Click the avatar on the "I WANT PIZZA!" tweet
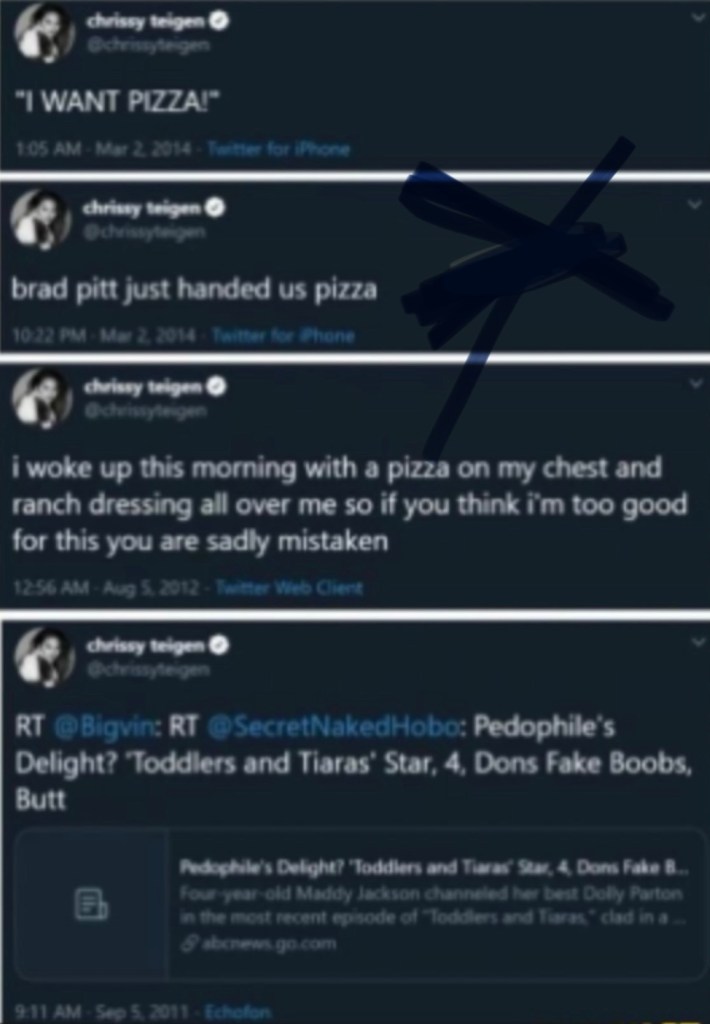 [x=44, y=38]
